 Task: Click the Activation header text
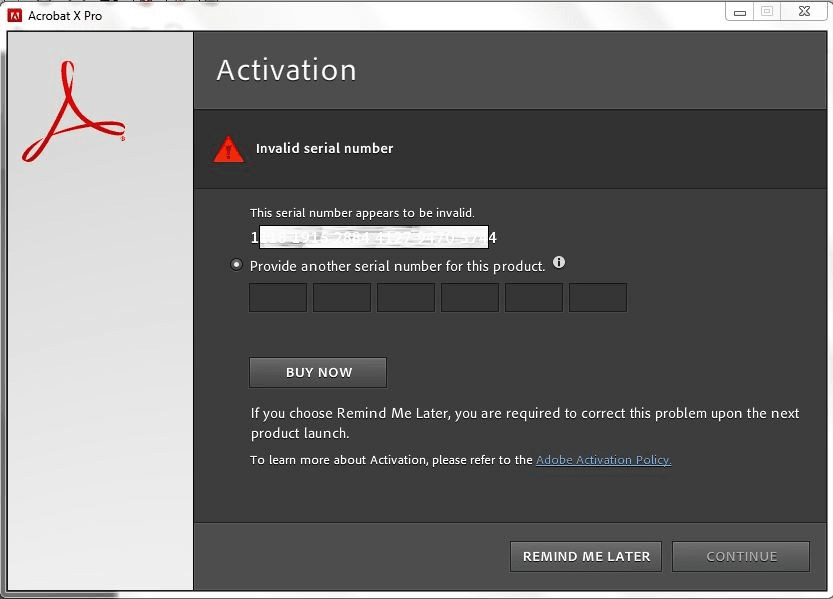(x=286, y=70)
